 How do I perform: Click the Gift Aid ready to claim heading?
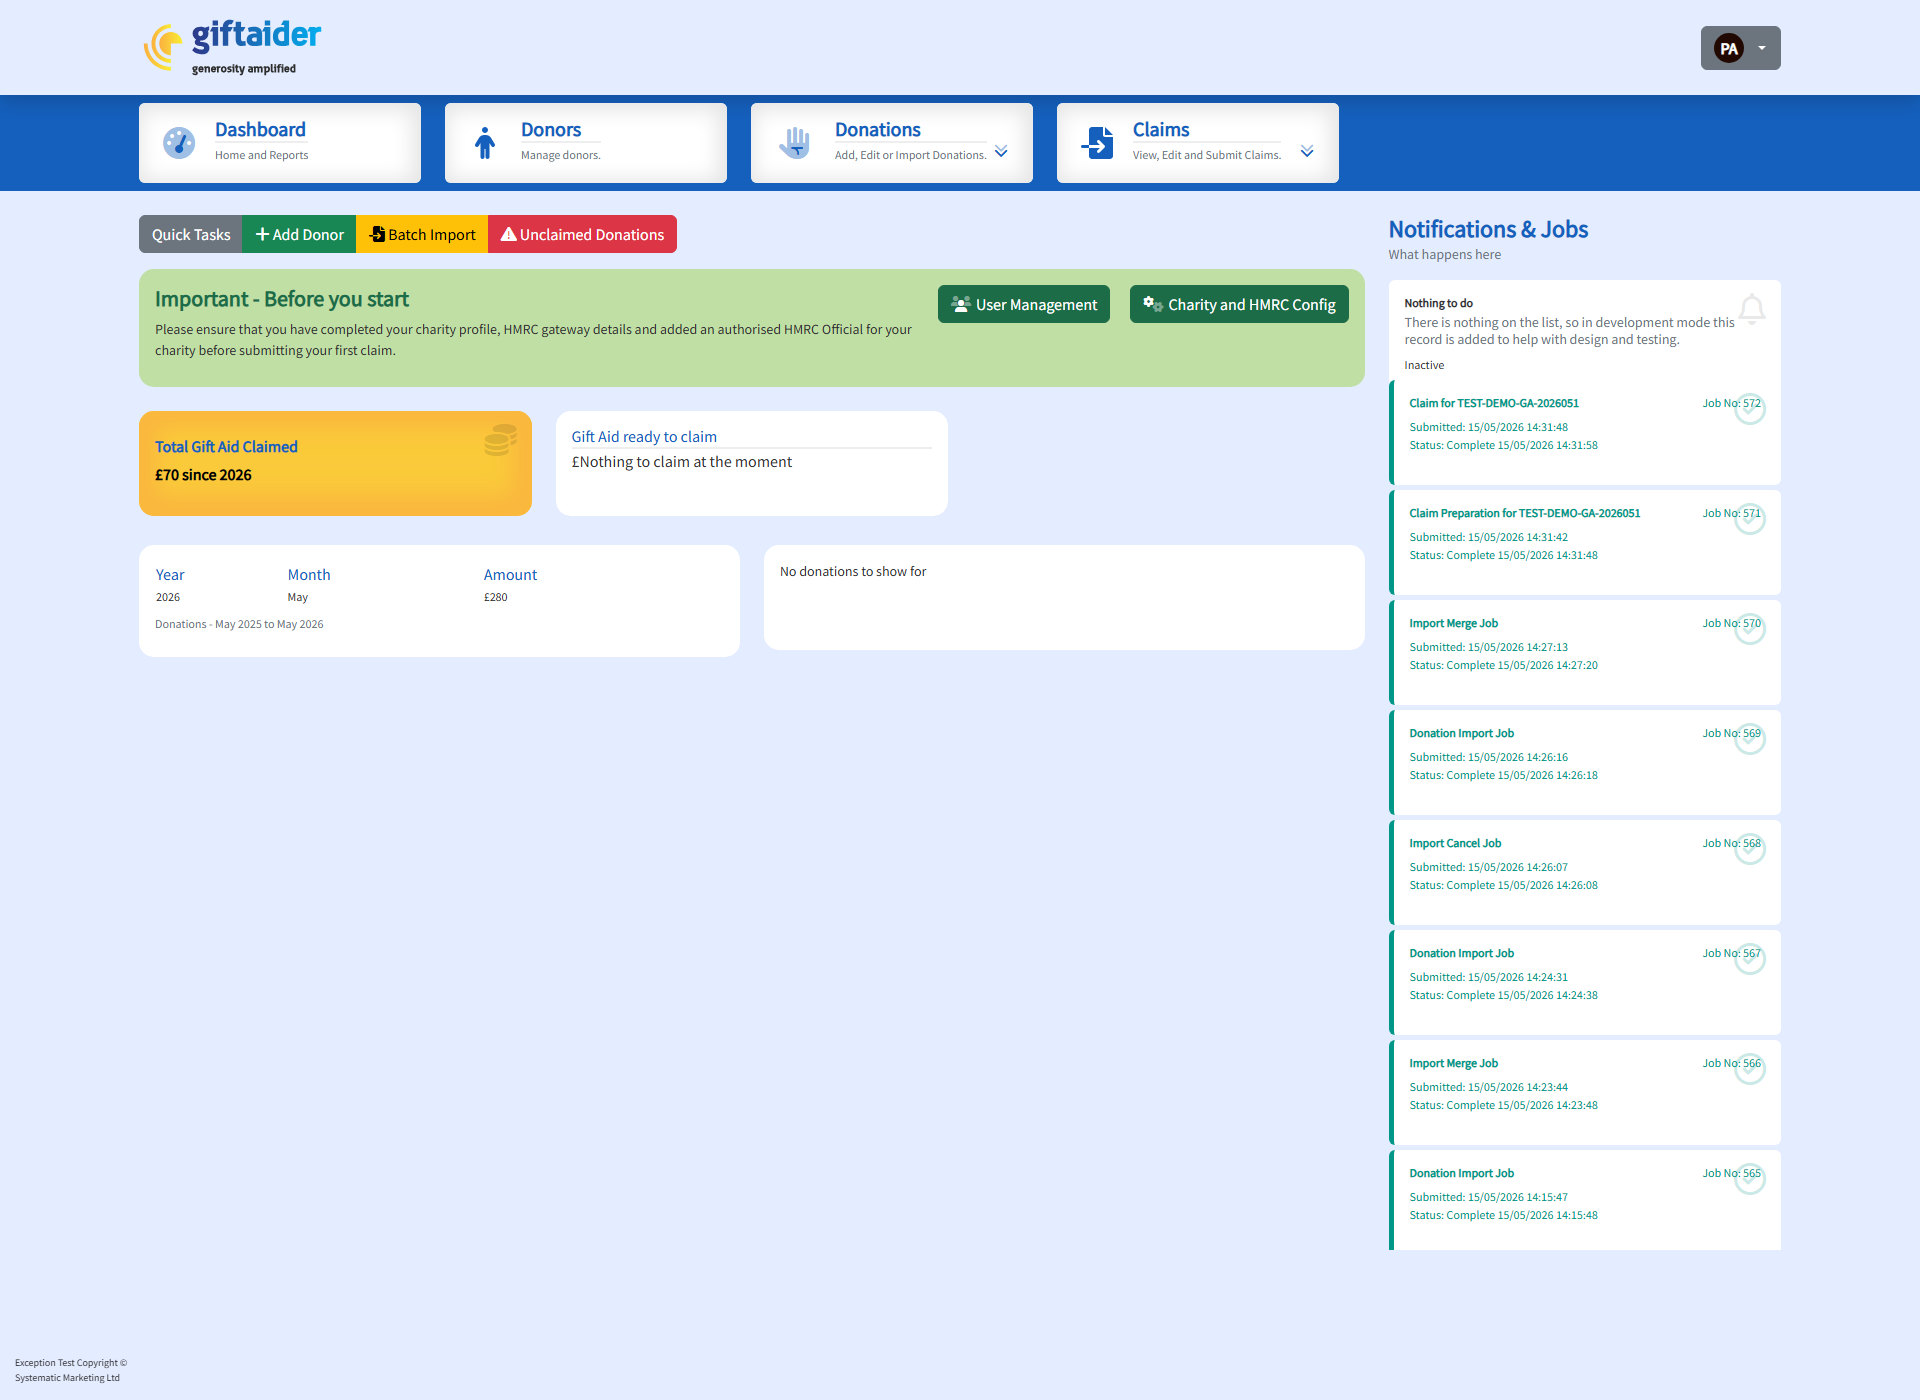[x=644, y=437]
